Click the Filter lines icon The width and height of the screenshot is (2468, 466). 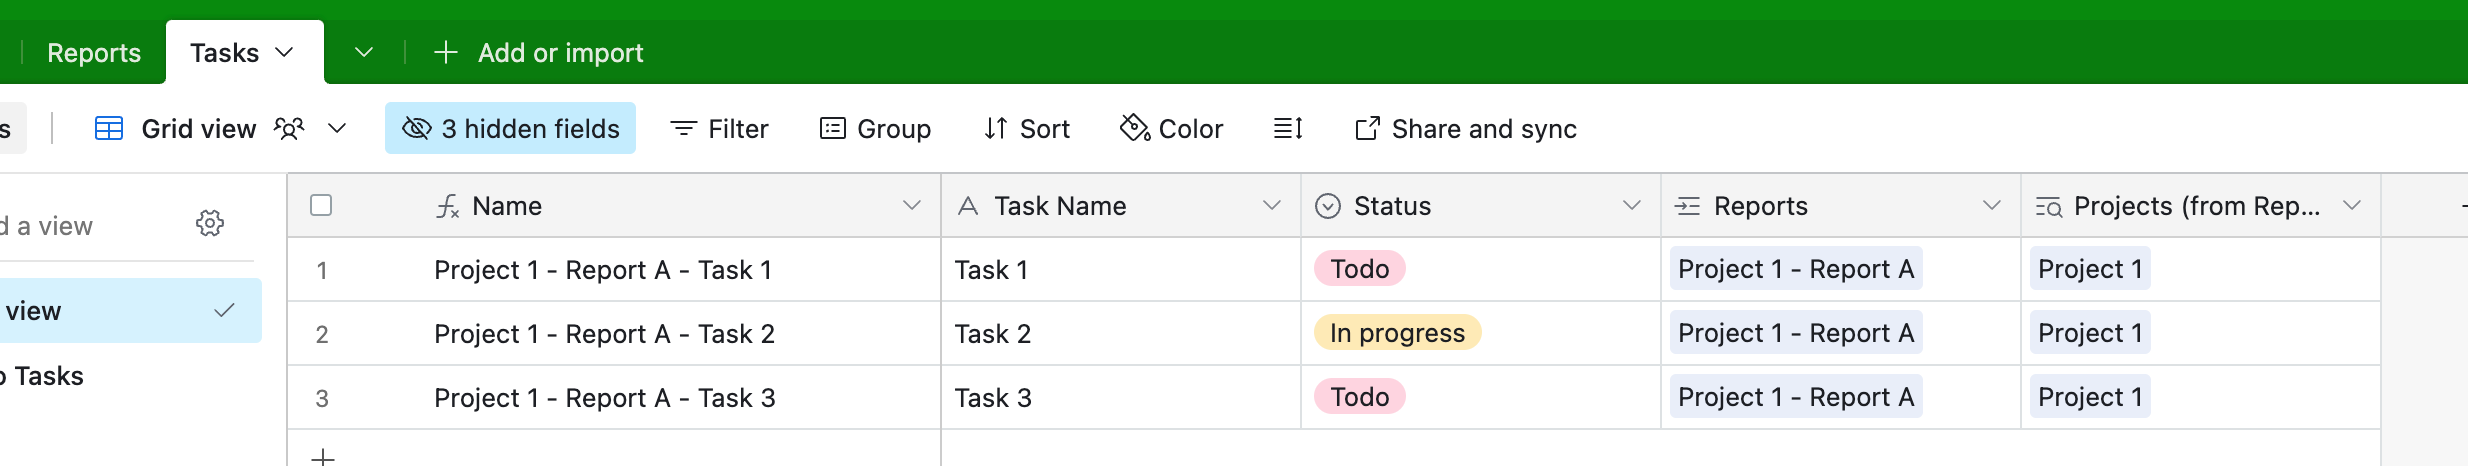point(684,129)
